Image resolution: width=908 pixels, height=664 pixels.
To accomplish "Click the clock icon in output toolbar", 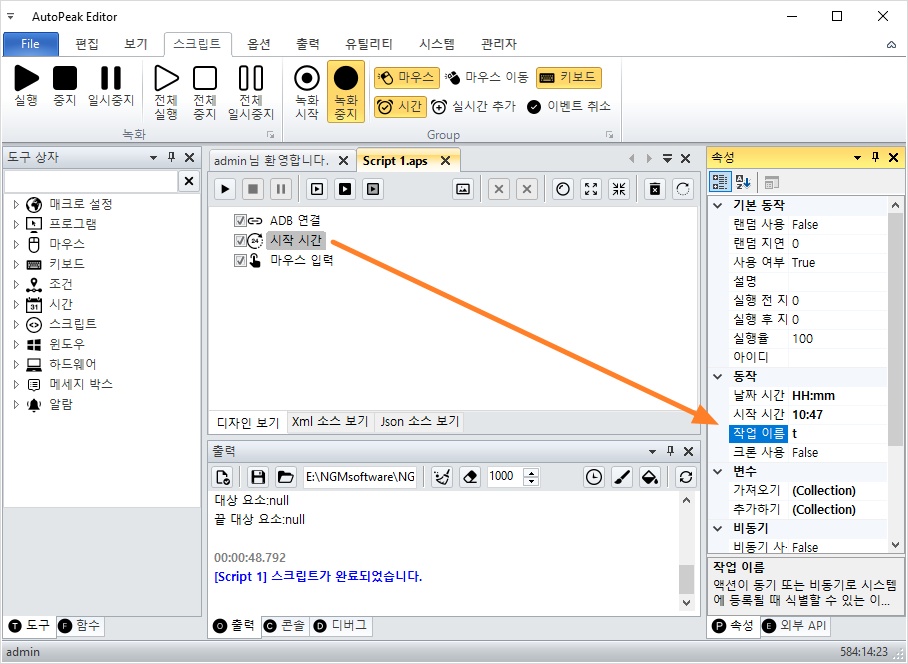I will pyautogui.click(x=594, y=477).
